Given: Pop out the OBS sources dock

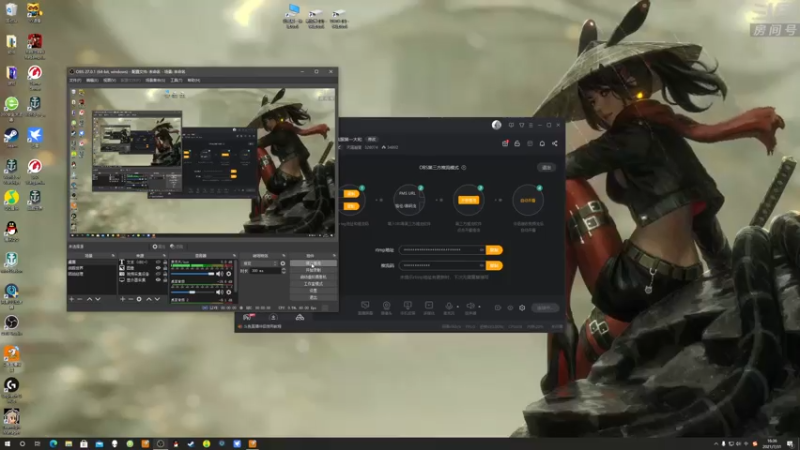Looking at the screenshot, I should [x=164, y=256].
